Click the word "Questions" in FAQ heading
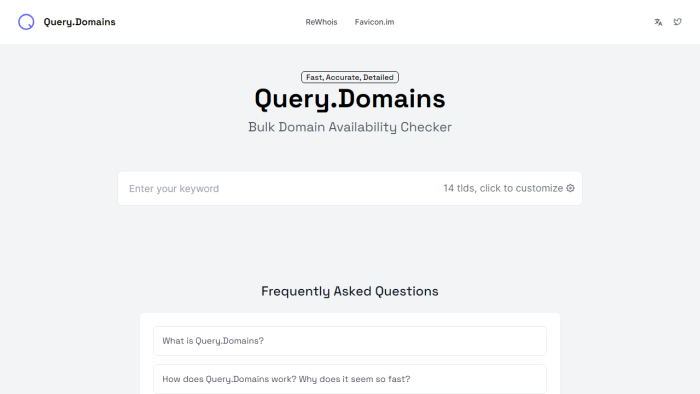This screenshot has height=394, width=700. coord(406,291)
